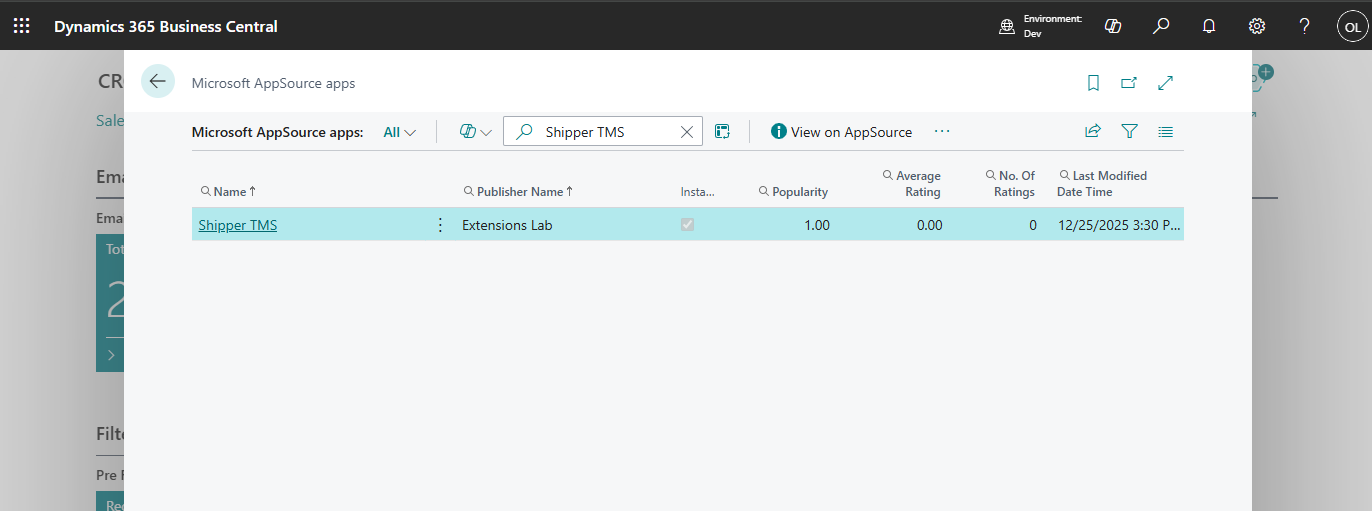This screenshot has height=511, width=1372.
Task: Open page in new window
Action: [x=1129, y=83]
